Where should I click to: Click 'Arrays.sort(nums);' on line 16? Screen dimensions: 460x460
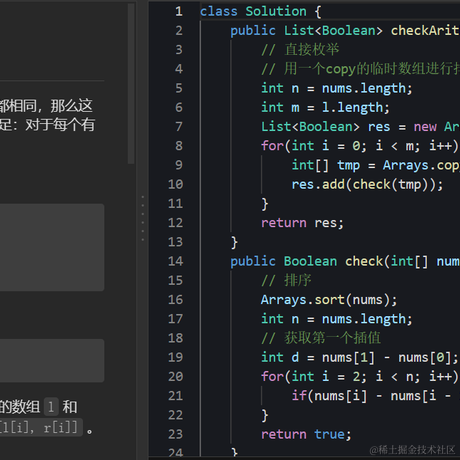(329, 300)
